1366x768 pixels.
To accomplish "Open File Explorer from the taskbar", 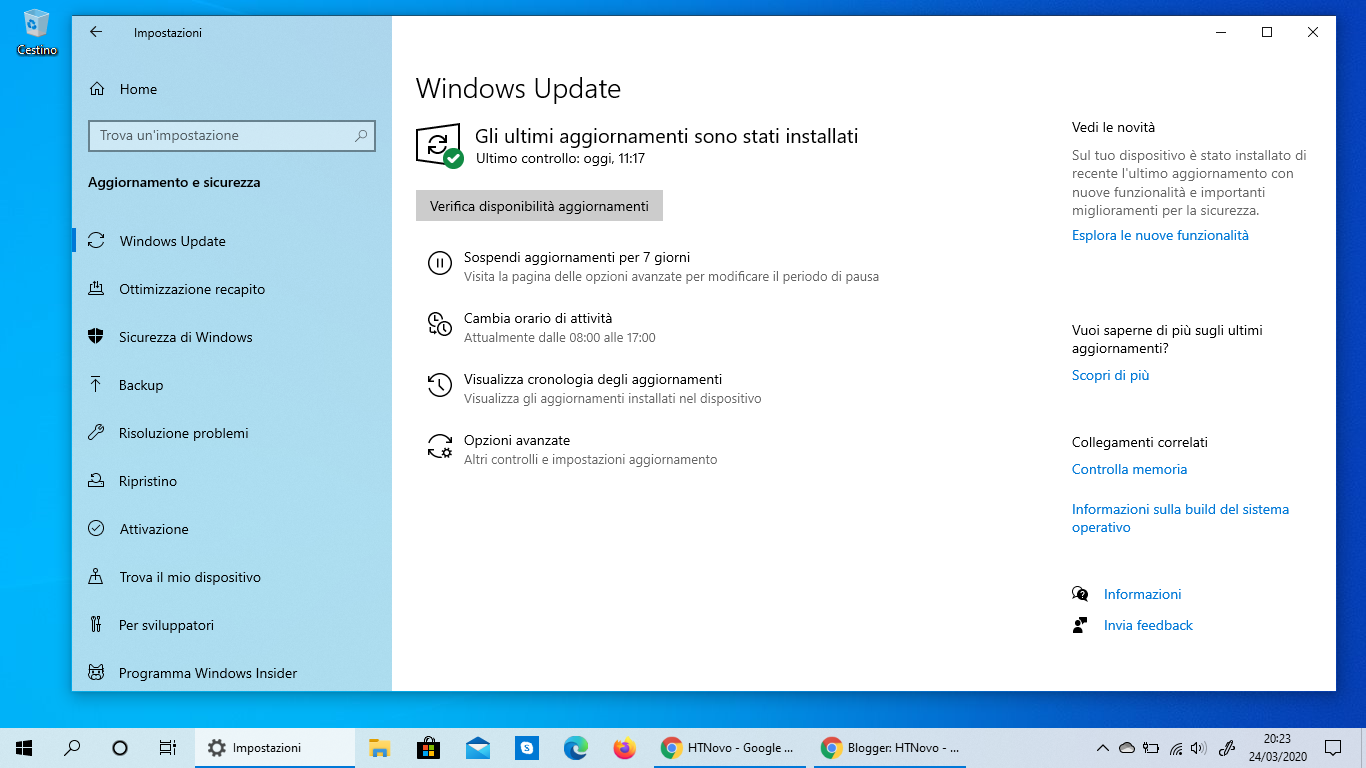I will tap(379, 748).
